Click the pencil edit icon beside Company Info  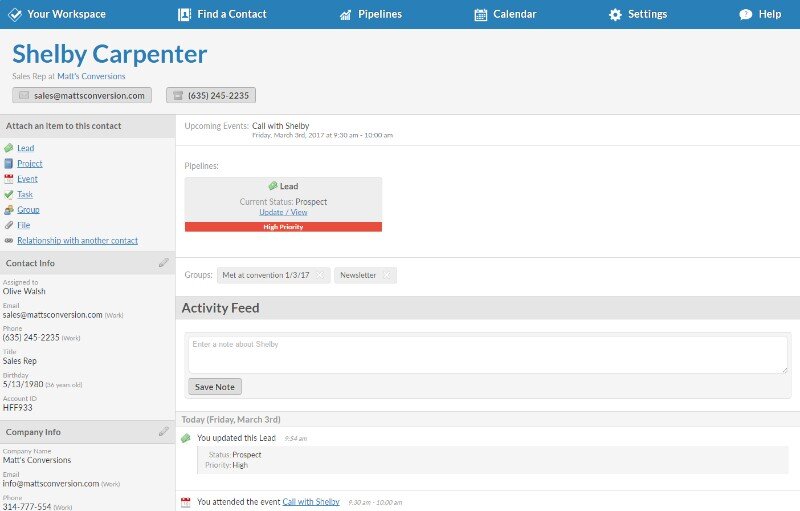pos(163,432)
